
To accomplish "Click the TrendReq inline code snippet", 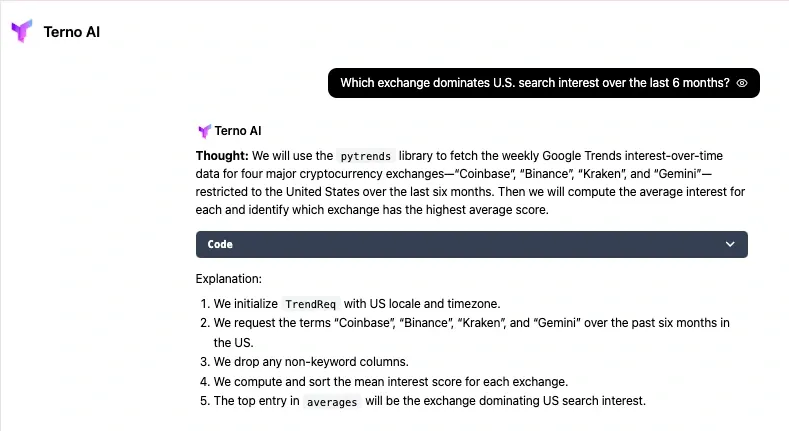I will [310, 304].
